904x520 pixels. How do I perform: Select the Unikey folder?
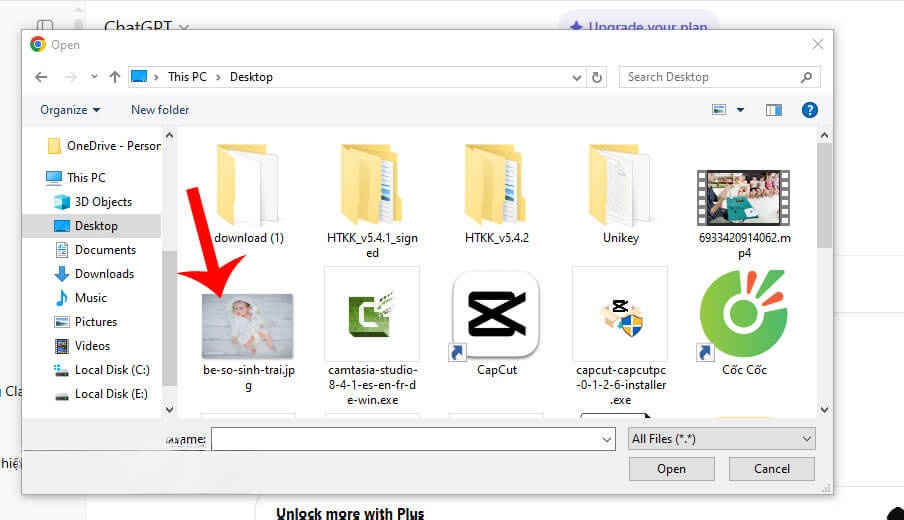pyautogui.click(x=620, y=195)
